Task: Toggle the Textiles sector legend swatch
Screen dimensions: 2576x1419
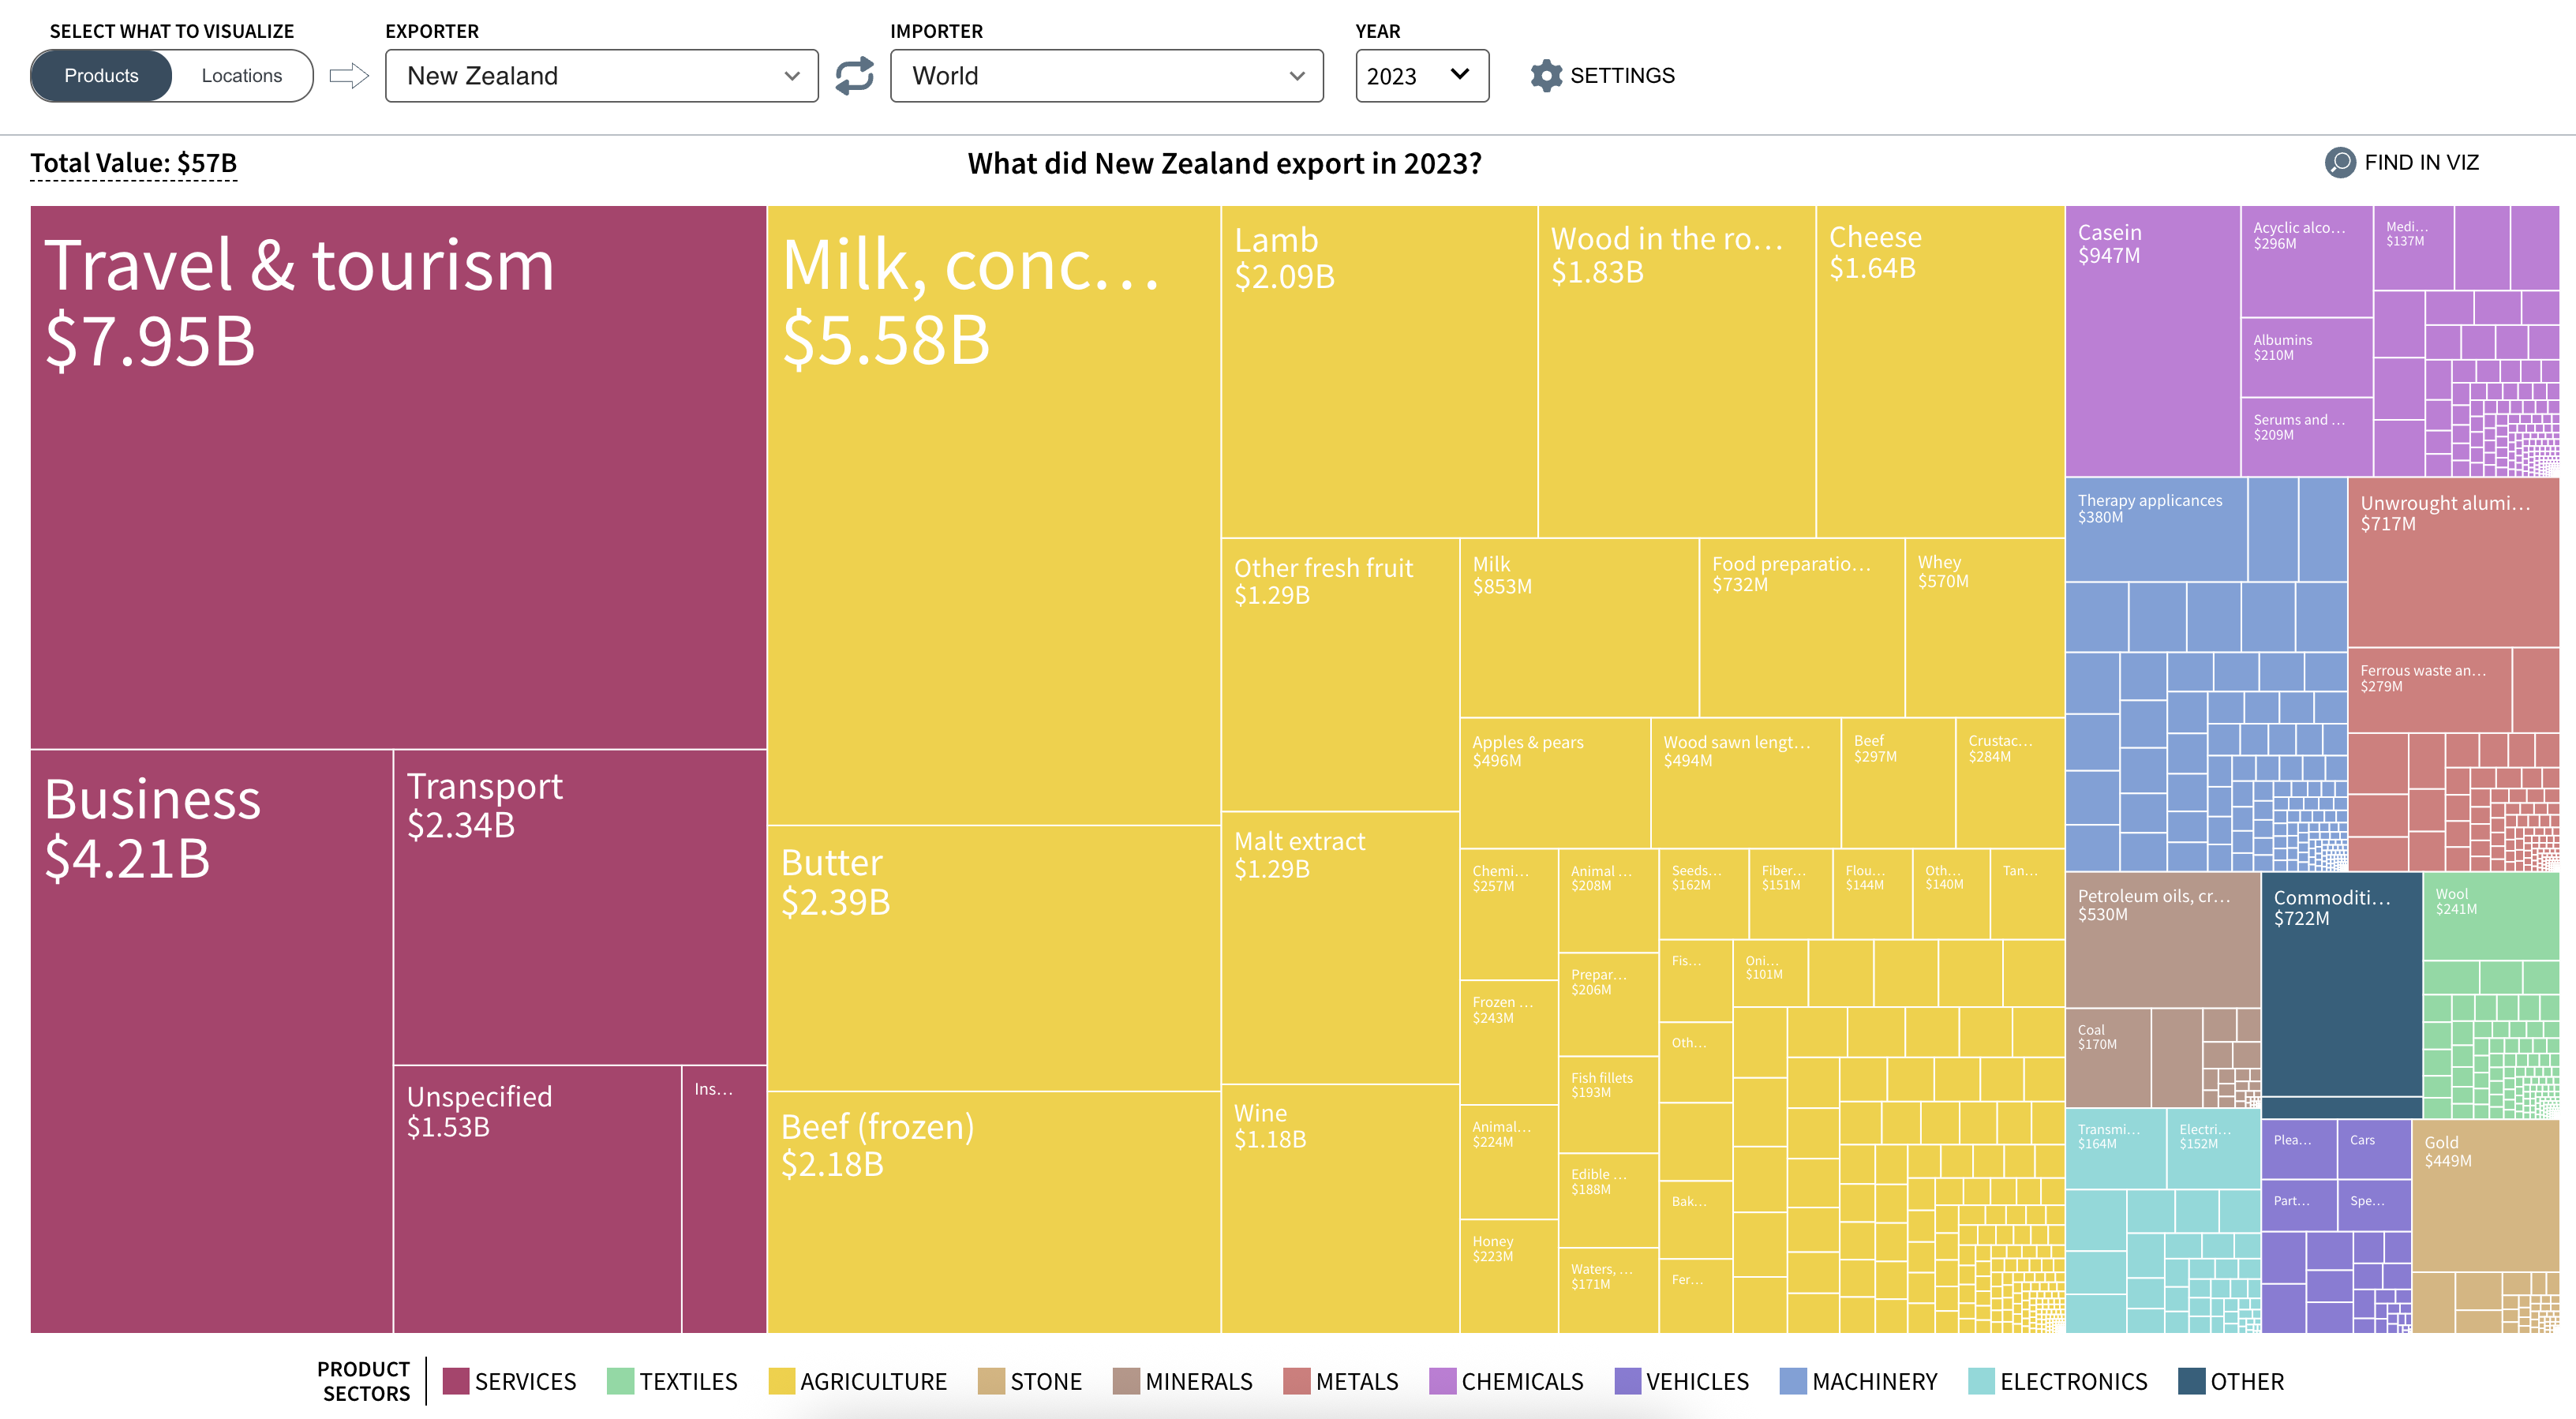Action: (620, 1381)
